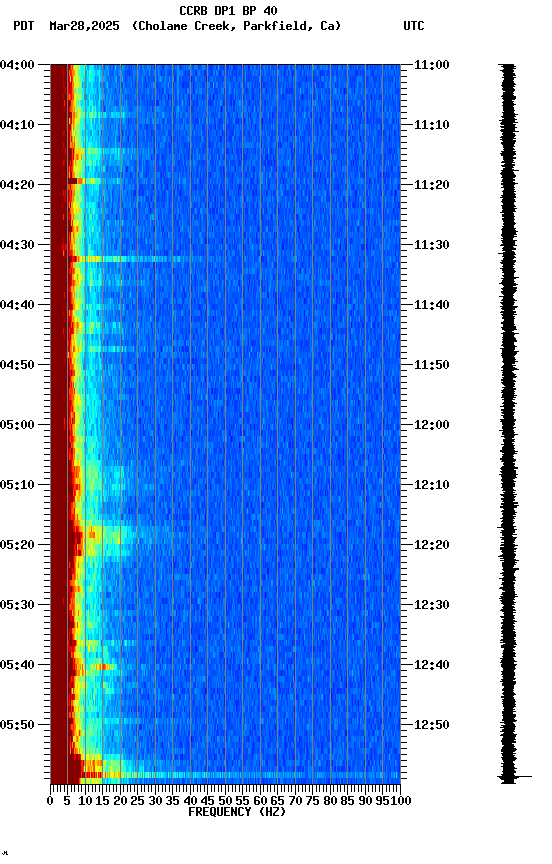Click the '11:50' UTC time label
Viewport: 552px width, 864px height.
[432, 365]
